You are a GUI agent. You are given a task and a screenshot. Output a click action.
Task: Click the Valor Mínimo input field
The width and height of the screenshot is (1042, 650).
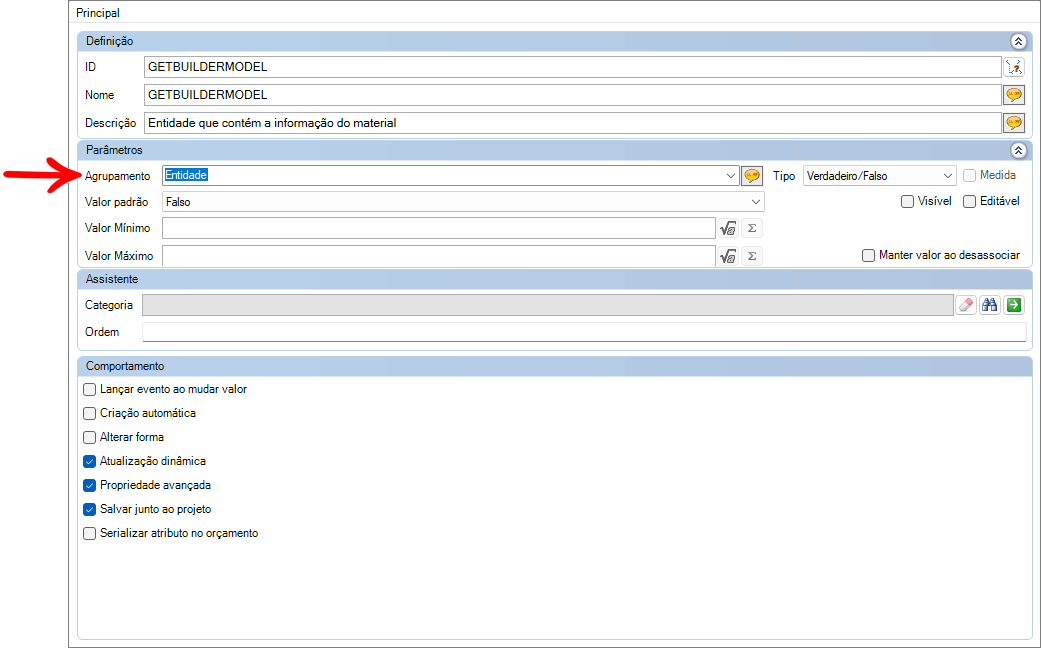[439, 228]
